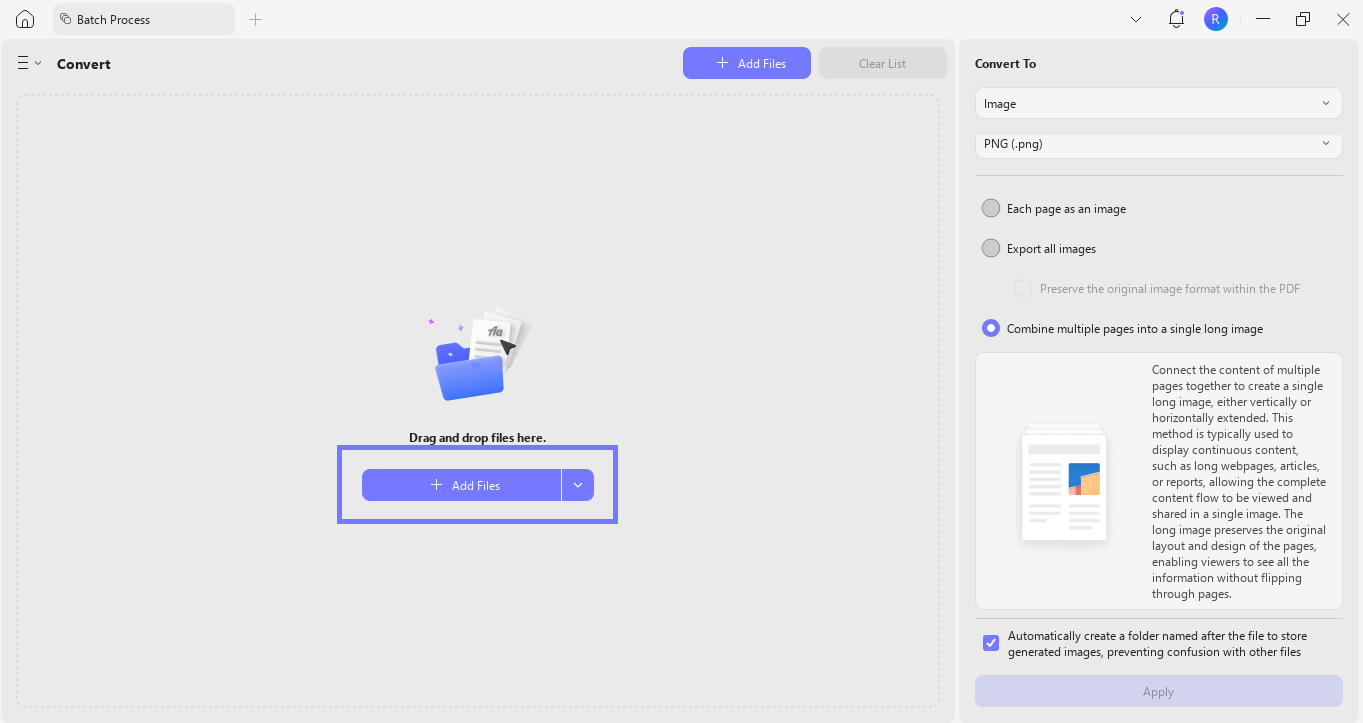Click the Clear List button

coord(883,63)
